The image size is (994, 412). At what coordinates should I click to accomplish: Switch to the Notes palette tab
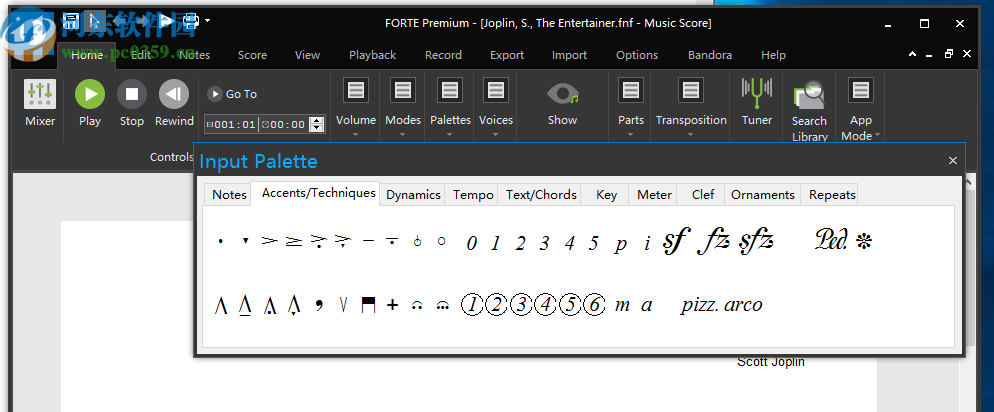click(229, 195)
